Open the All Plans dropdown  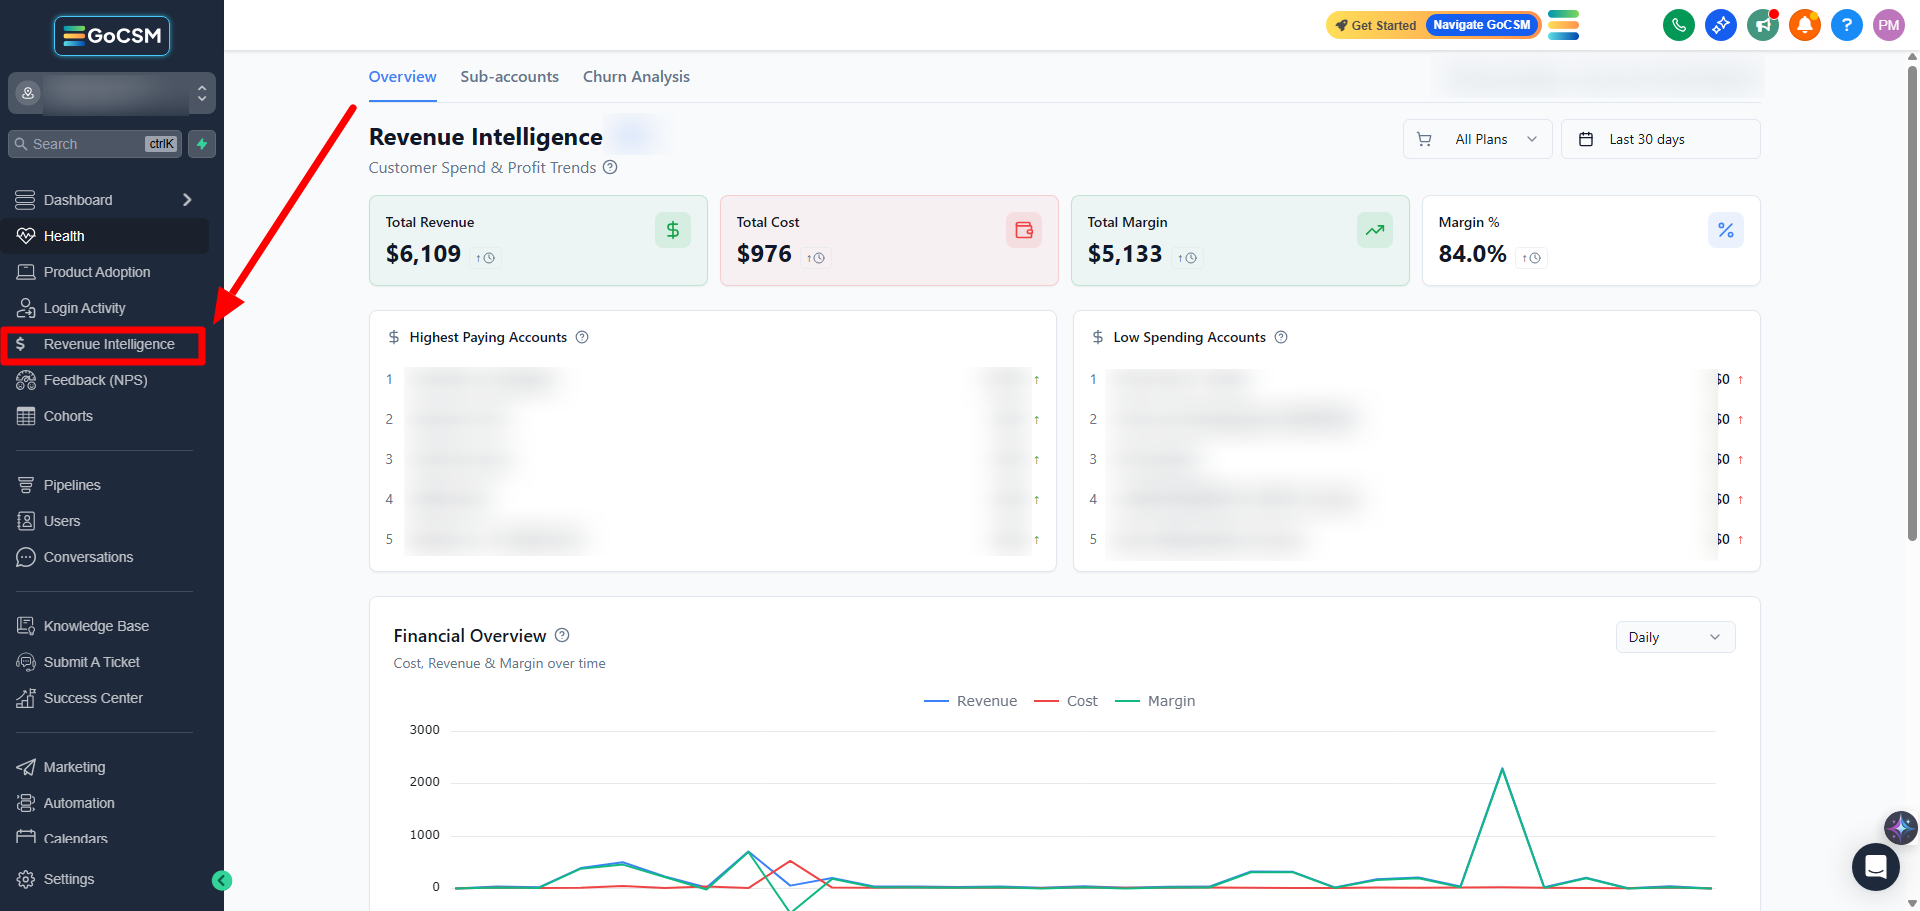coord(1477,139)
